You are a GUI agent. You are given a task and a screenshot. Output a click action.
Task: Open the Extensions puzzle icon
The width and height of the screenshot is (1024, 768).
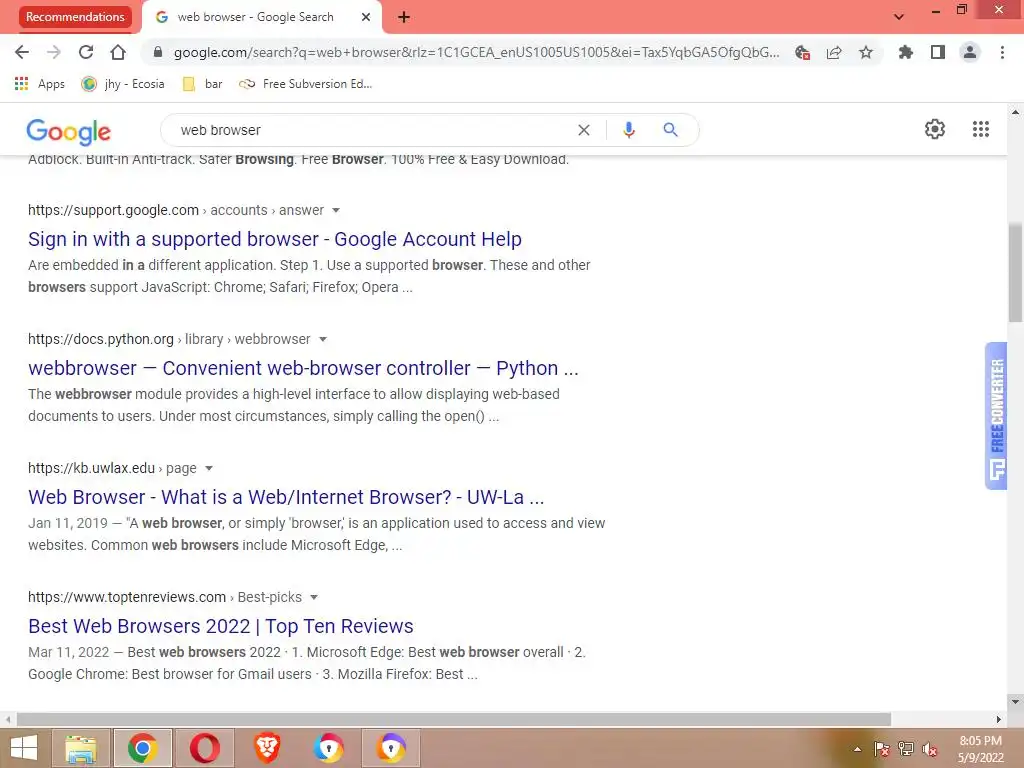pyautogui.click(x=905, y=52)
